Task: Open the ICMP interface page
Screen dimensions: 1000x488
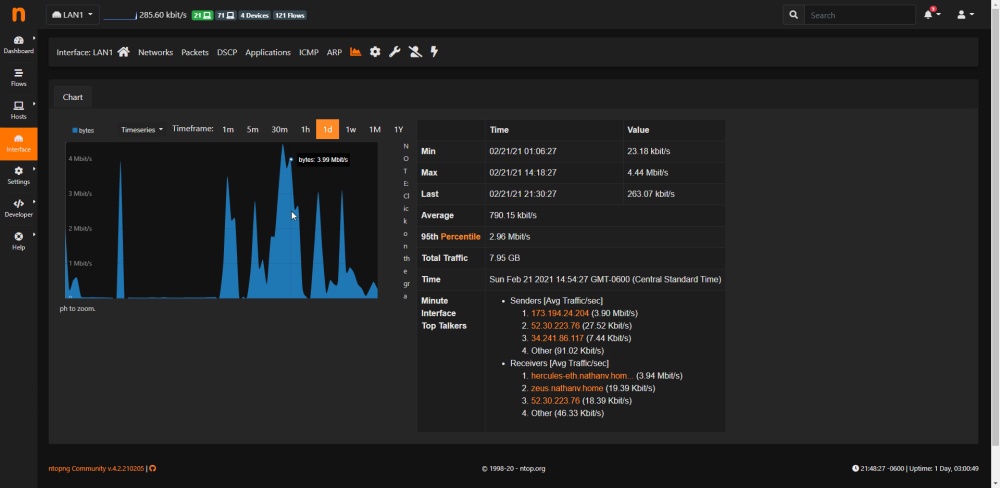Action: (309, 52)
